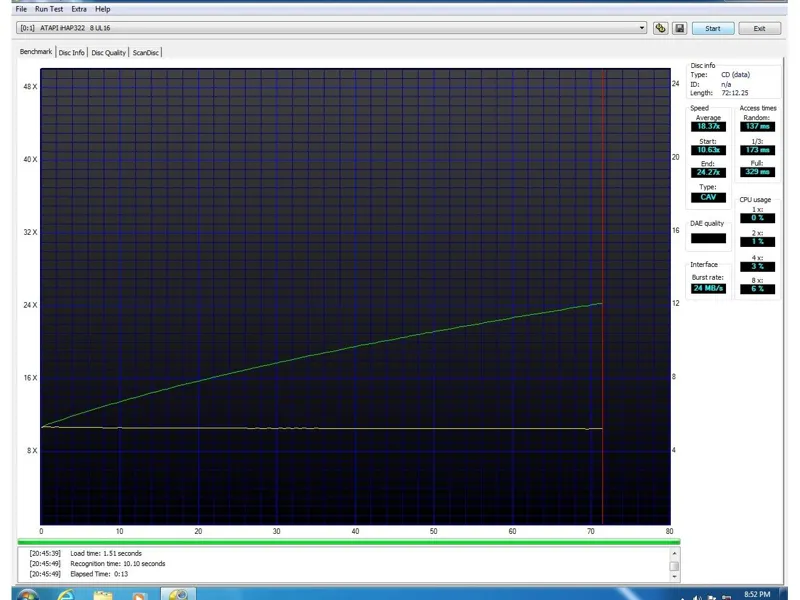Click the Recognition time log entry

click(97, 564)
